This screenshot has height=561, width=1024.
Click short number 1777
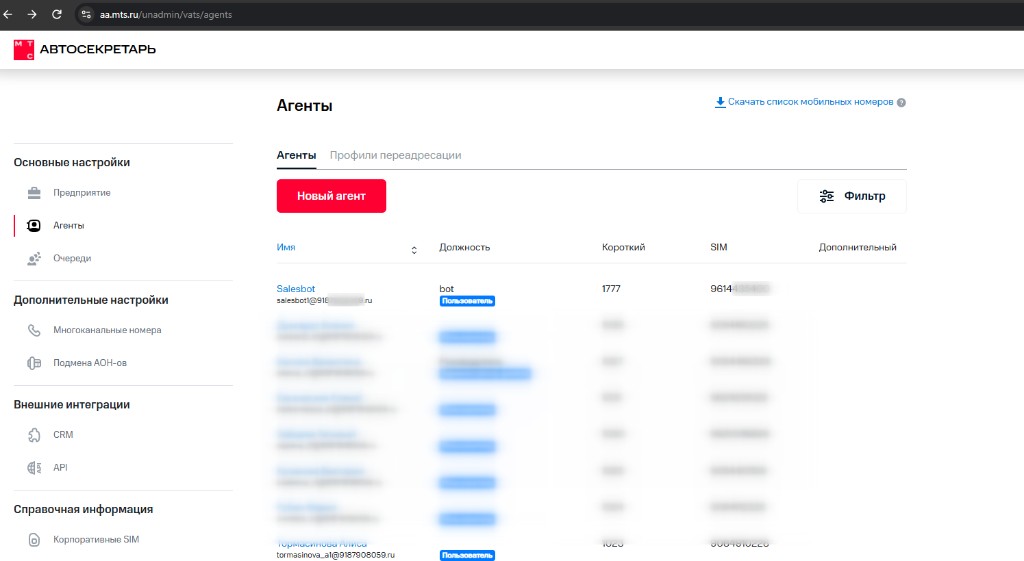coord(611,289)
